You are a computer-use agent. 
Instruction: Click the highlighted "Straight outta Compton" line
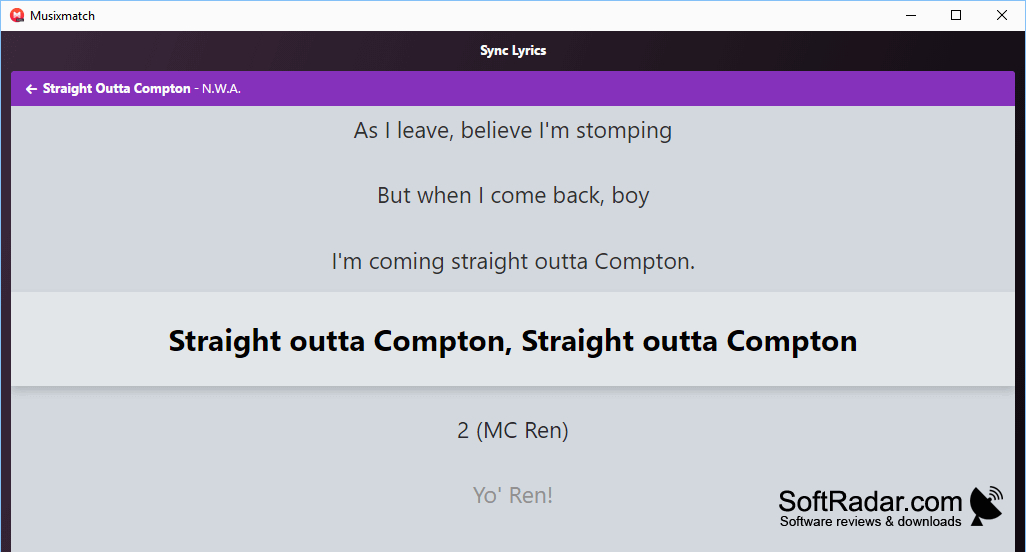tap(513, 339)
